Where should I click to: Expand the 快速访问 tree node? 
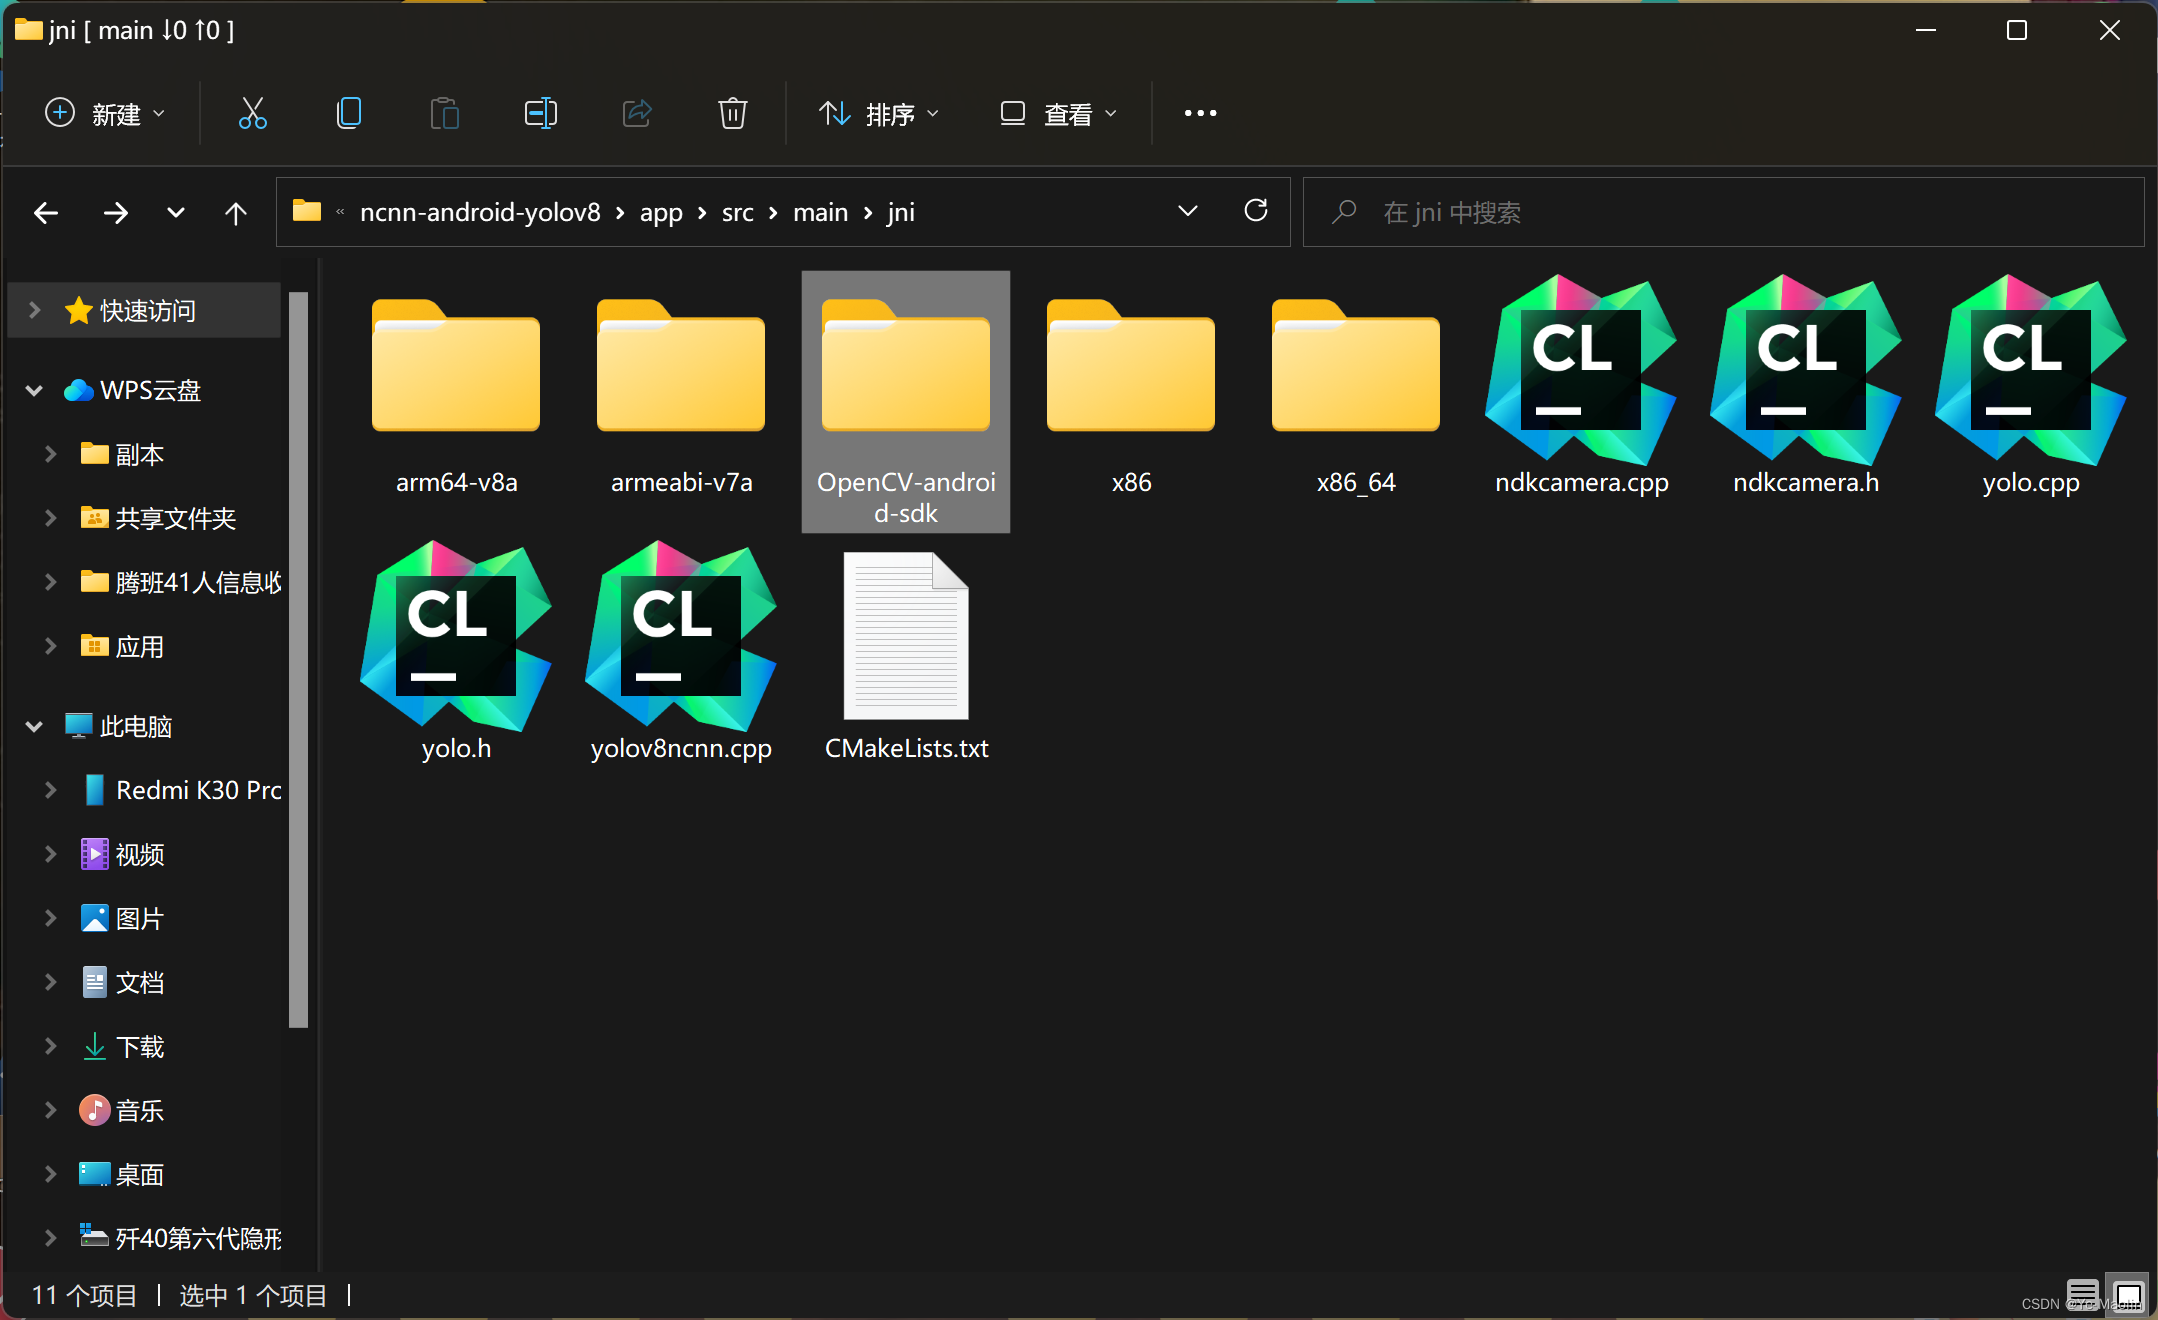tap(35, 310)
